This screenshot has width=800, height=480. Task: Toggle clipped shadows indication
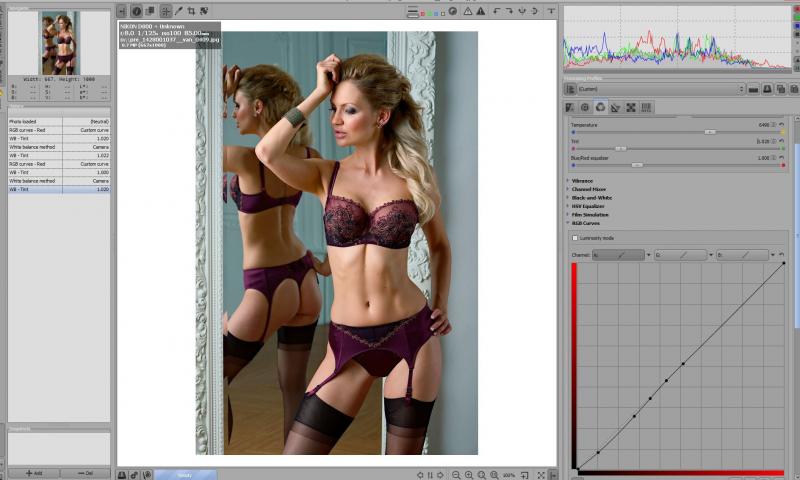tap(468, 11)
